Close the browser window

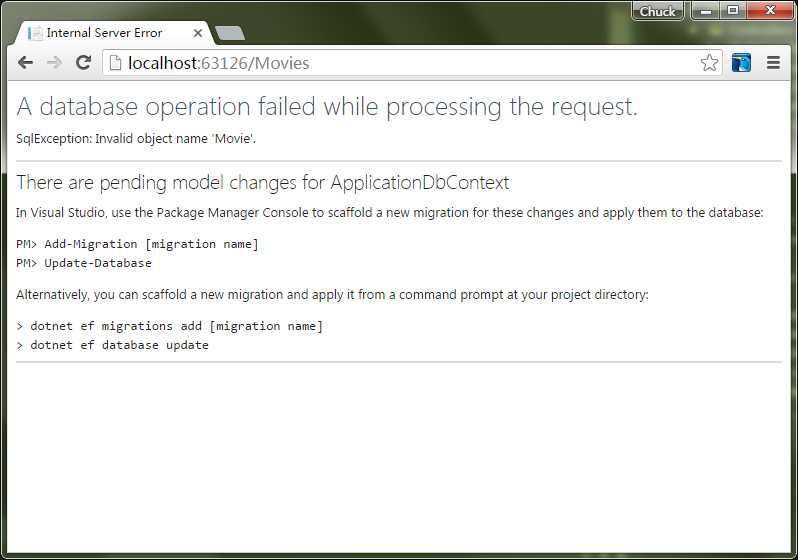(x=770, y=10)
